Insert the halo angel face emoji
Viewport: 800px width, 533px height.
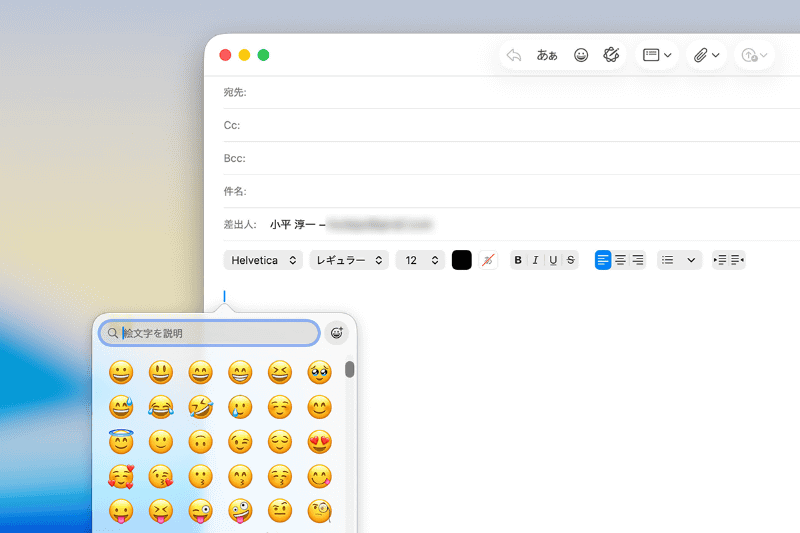(121, 442)
